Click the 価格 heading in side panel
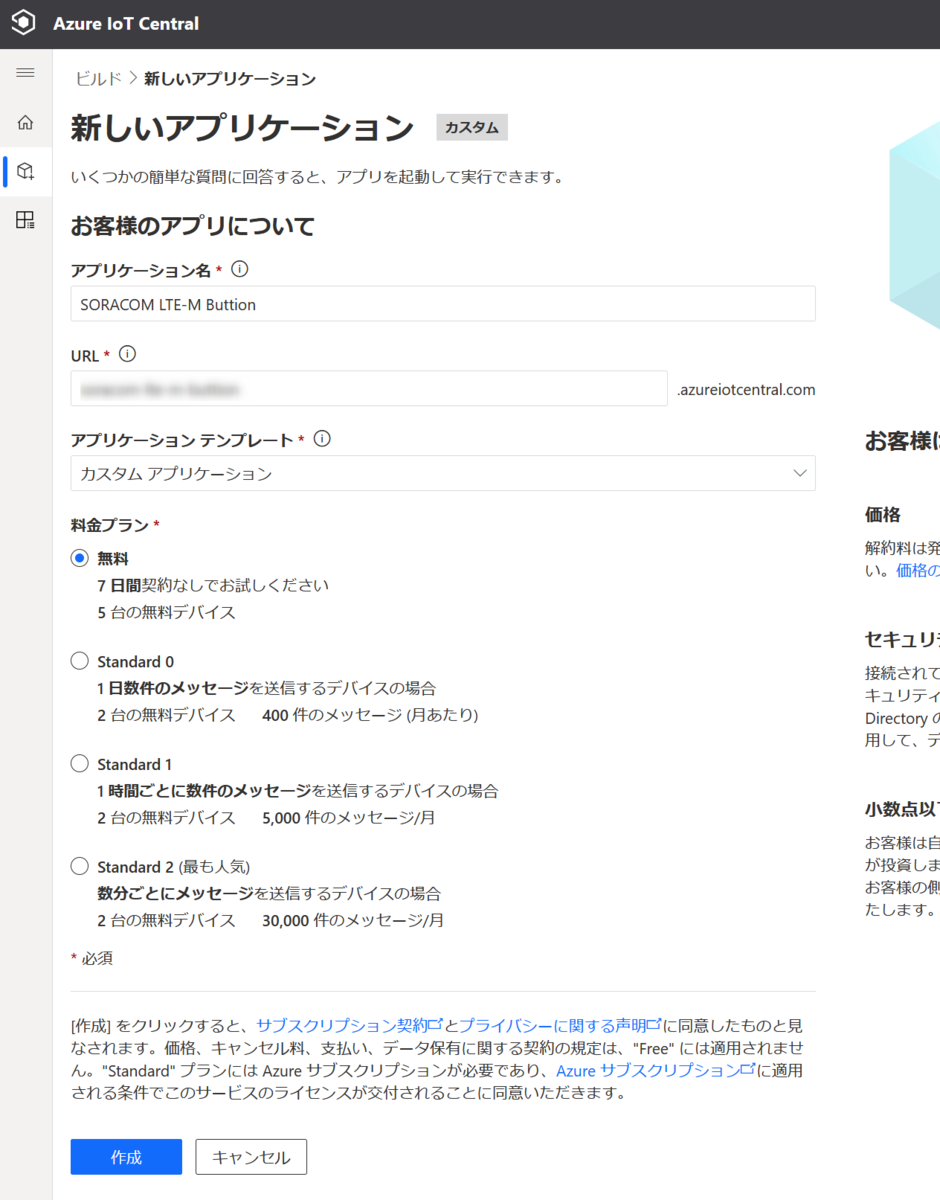The image size is (940, 1200). 883,514
